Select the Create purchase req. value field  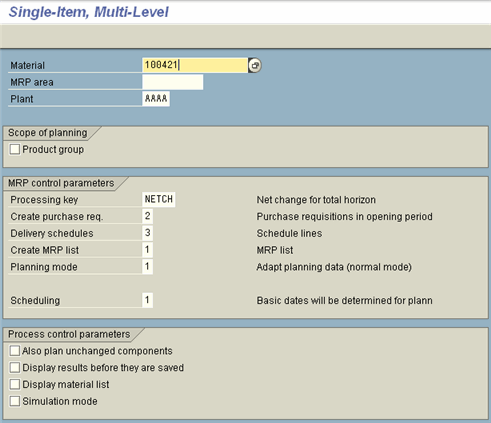coord(148,216)
